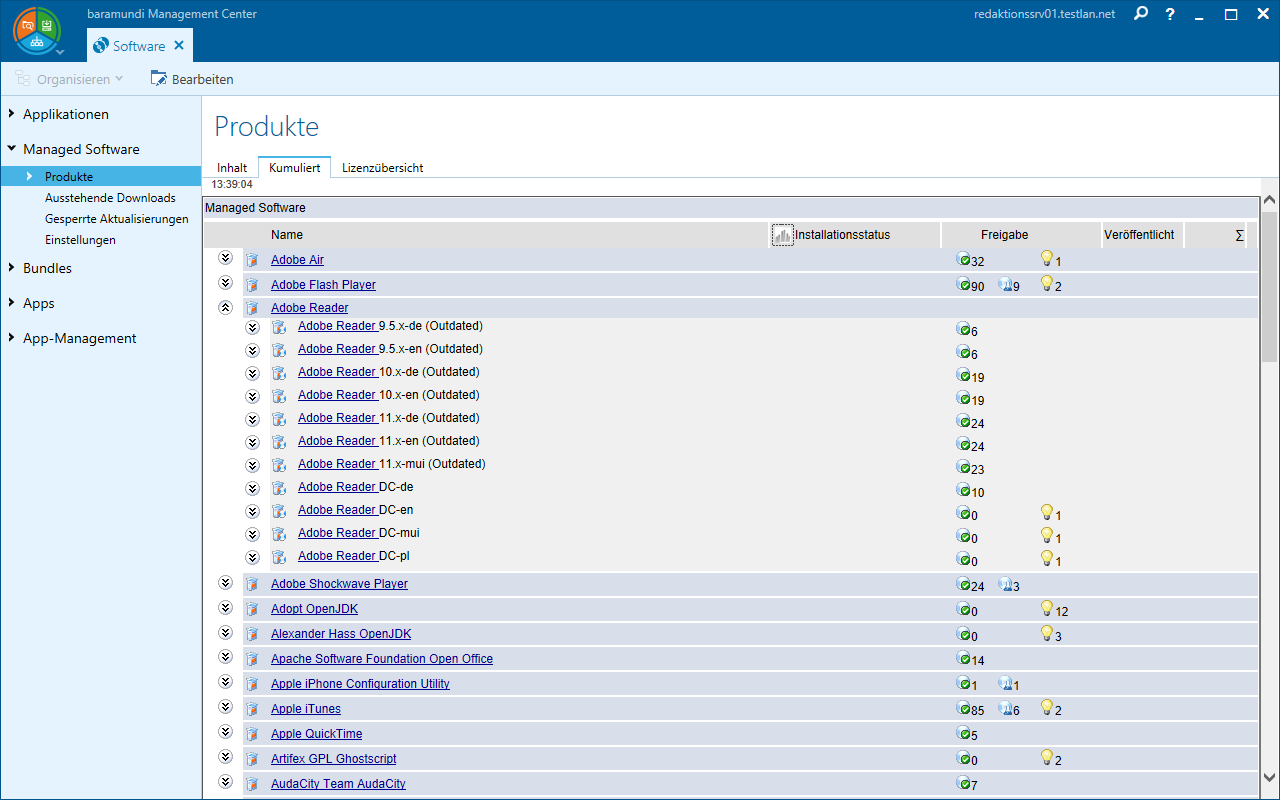The height and width of the screenshot is (800, 1280).
Task: Click the vertical scrollbar down arrow
Action: (1270, 777)
